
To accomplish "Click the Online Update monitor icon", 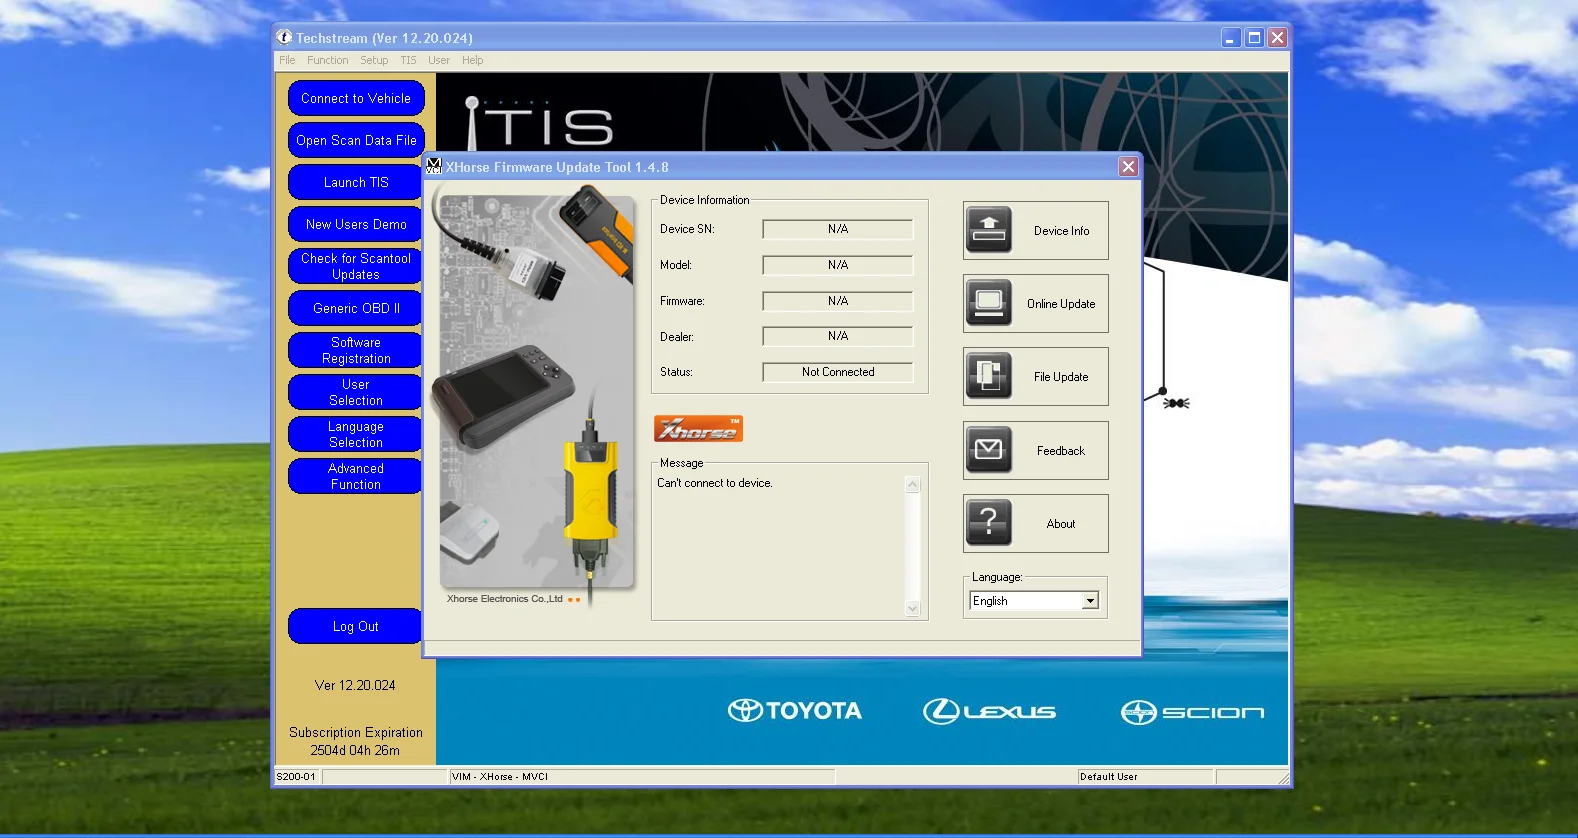I will click(988, 303).
